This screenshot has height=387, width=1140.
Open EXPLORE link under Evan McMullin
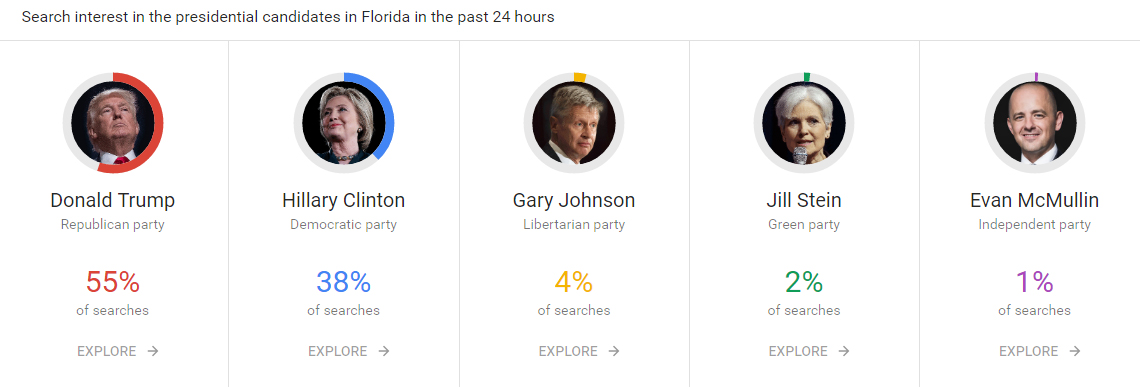1040,351
